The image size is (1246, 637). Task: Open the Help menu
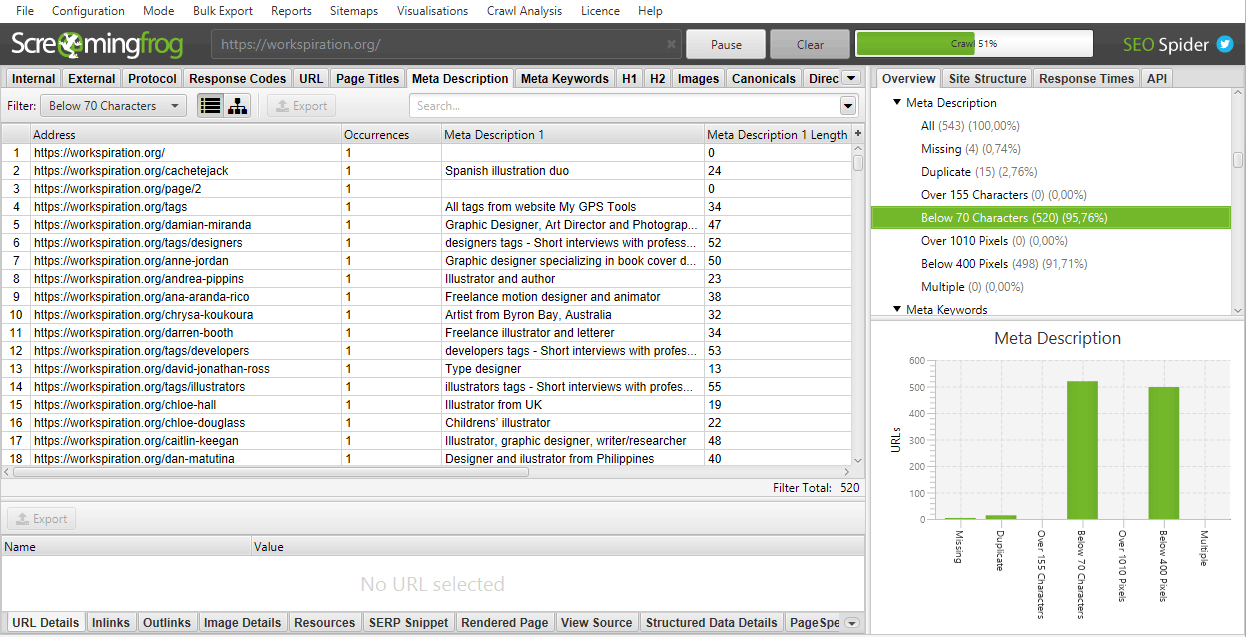pyautogui.click(x=650, y=11)
